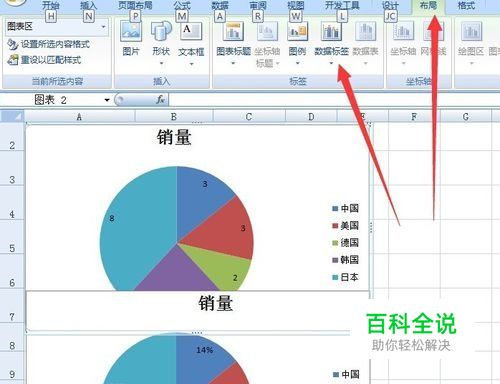The image size is (500, 384).
Task: Click the 德国 legend entry
Action: [x=346, y=243]
